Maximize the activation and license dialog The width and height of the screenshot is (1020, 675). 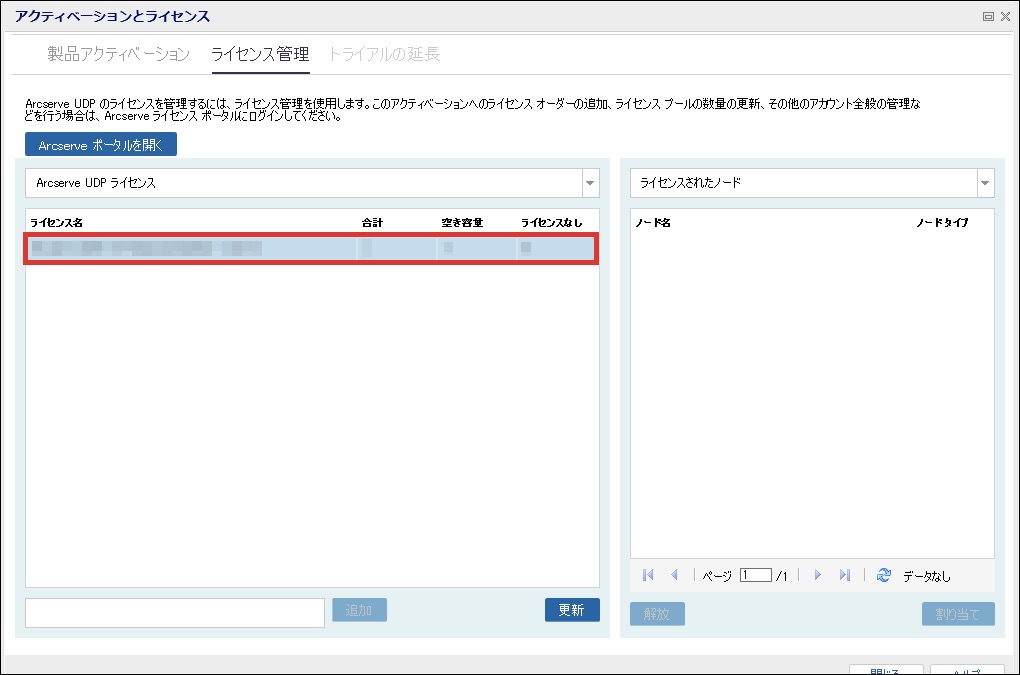pos(988,17)
